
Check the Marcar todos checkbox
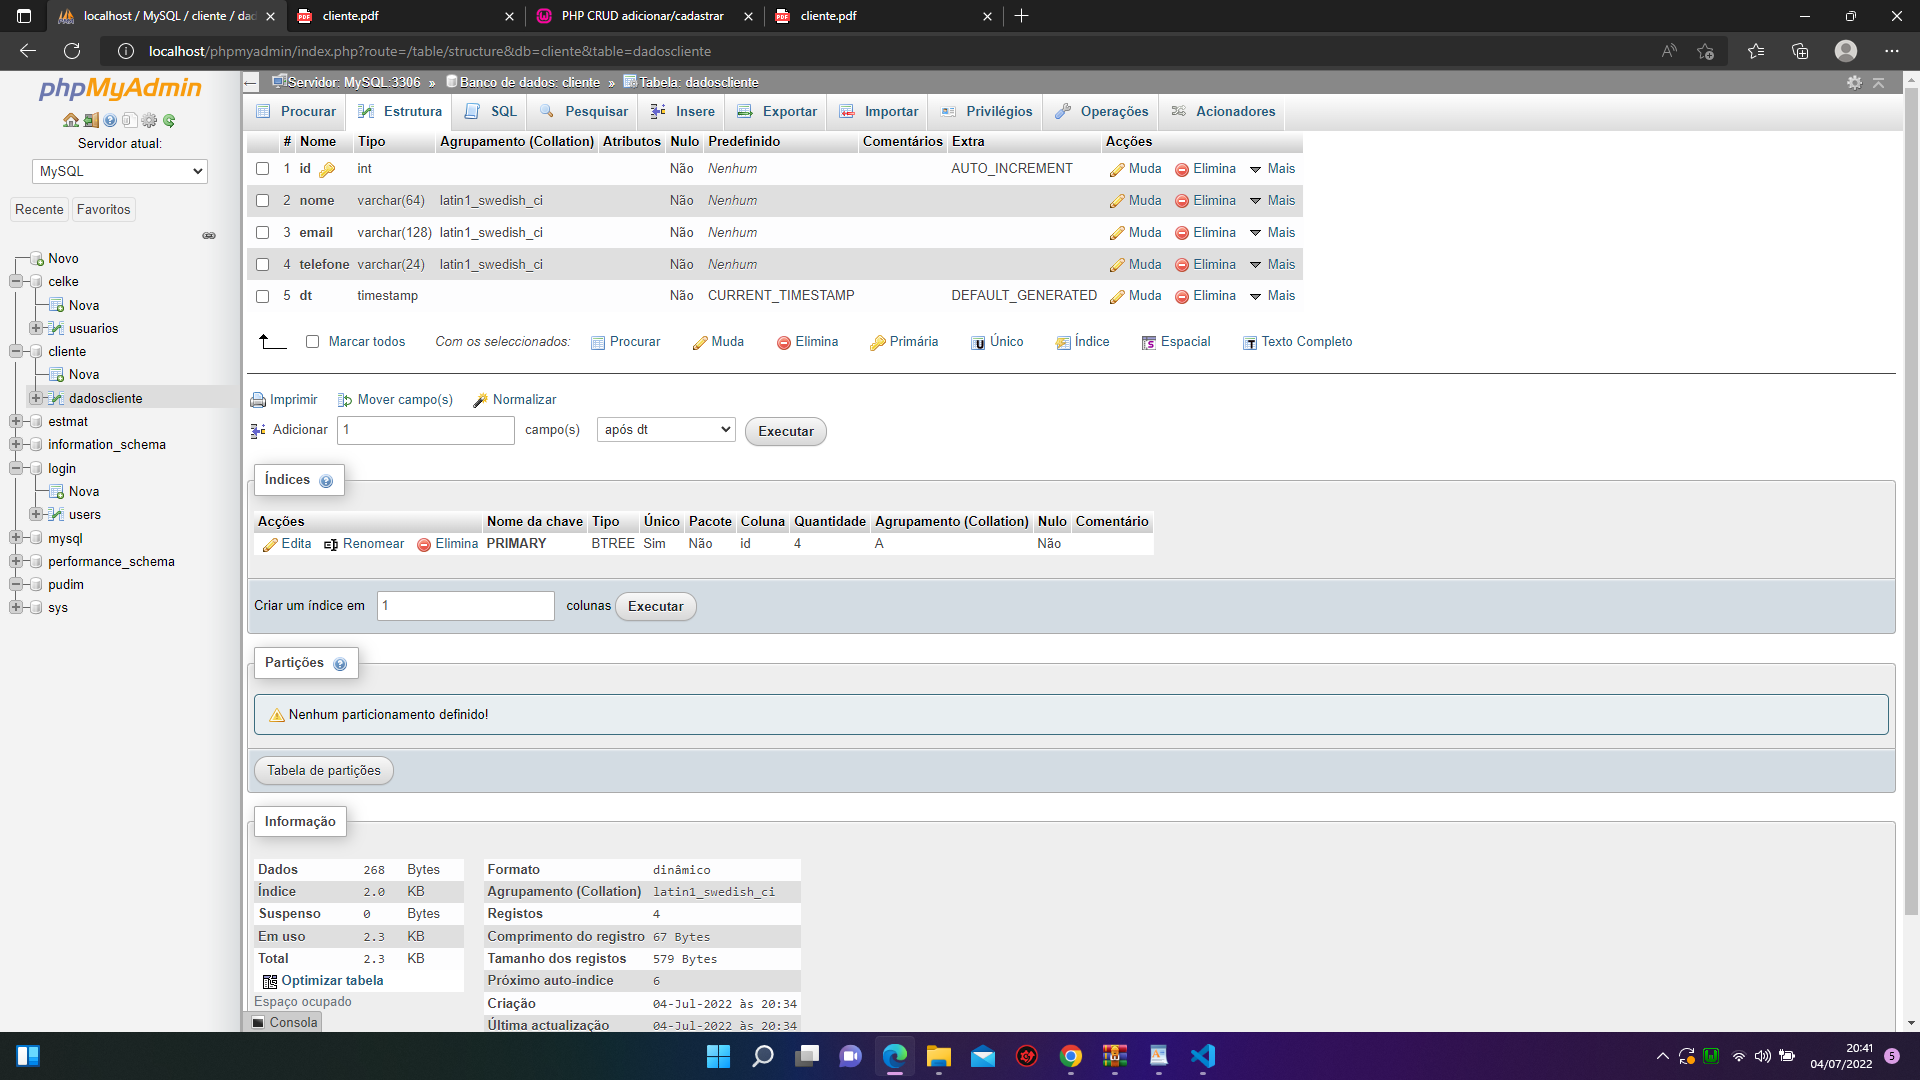point(313,342)
